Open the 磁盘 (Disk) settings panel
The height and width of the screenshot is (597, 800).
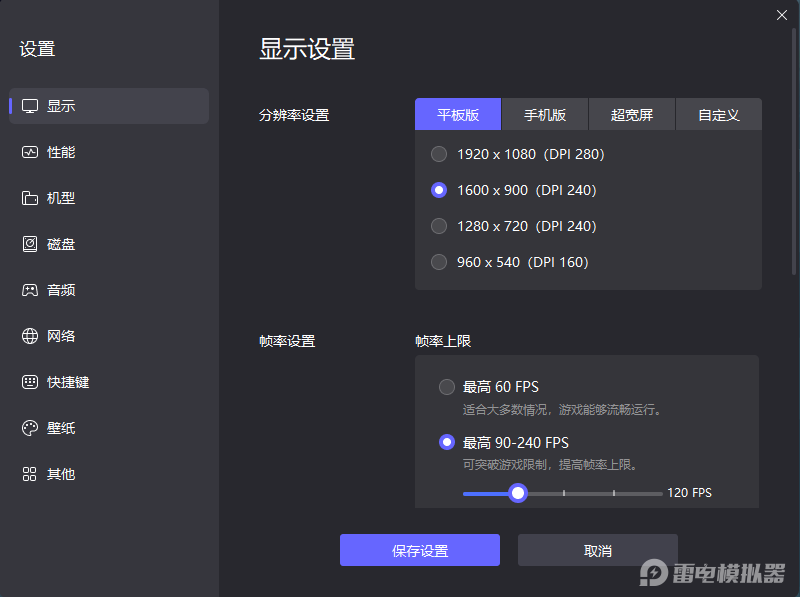pyautogui.click(x=60, y=244)
